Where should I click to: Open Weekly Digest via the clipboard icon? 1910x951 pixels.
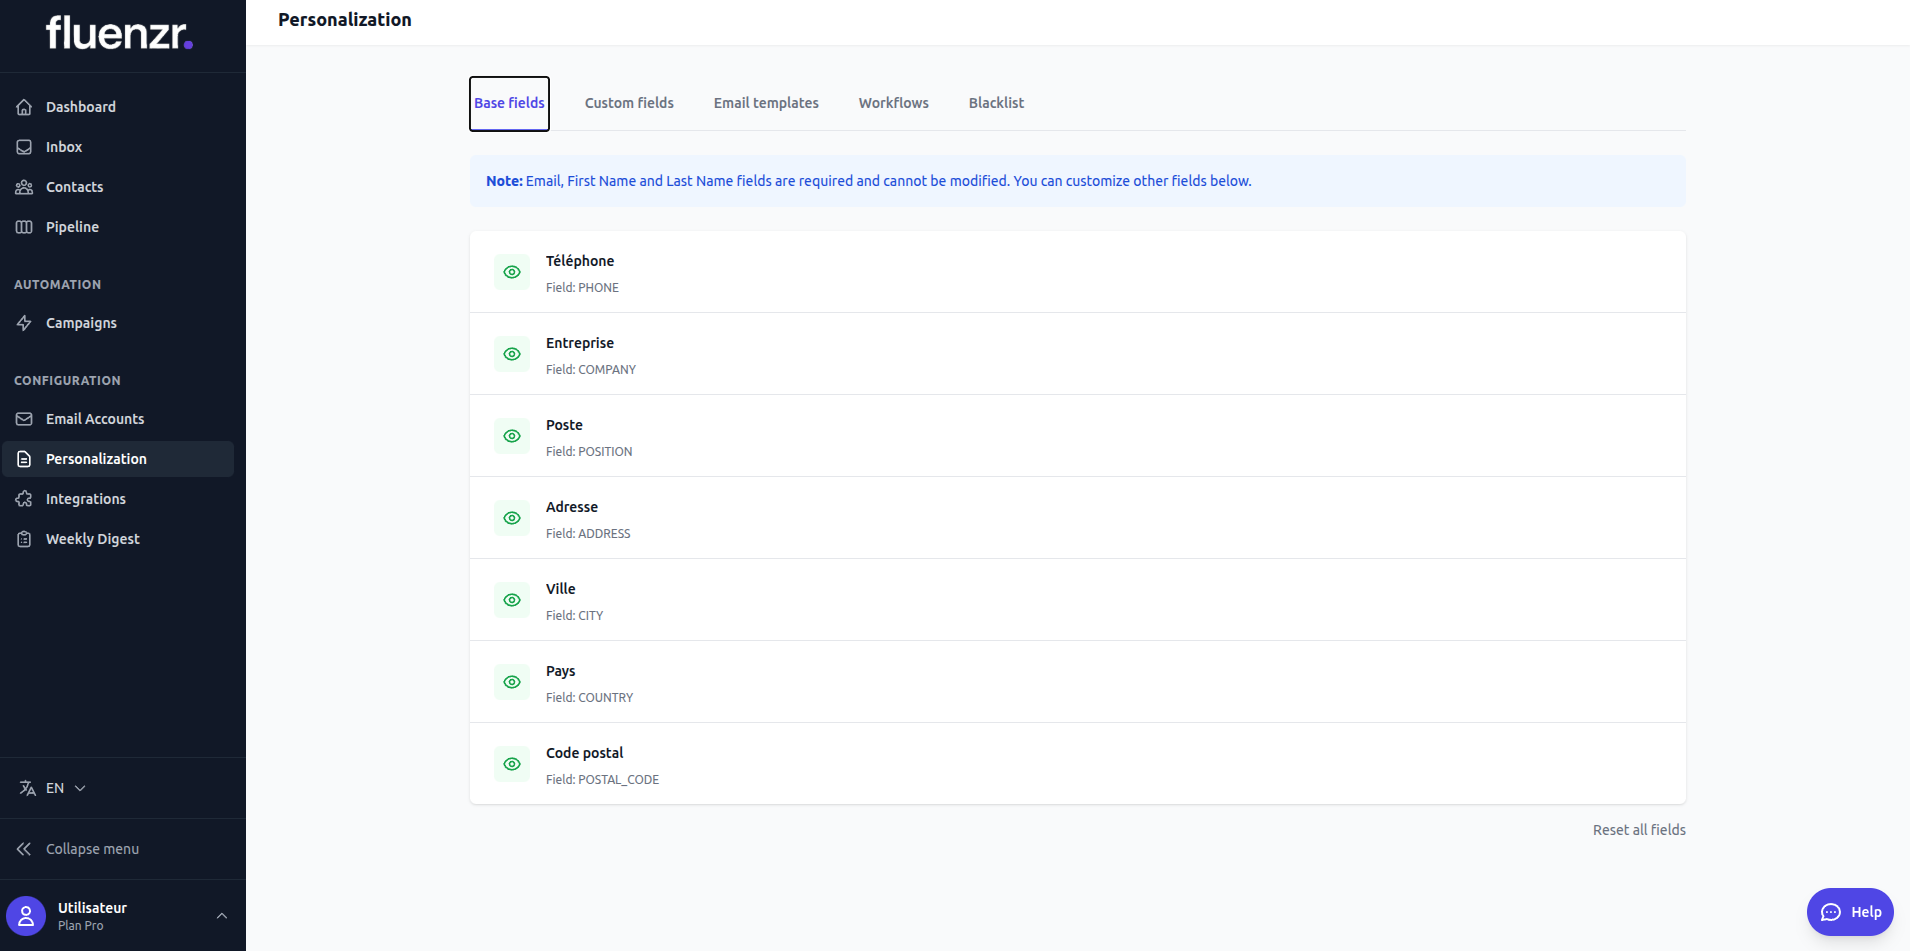(24, 539)
